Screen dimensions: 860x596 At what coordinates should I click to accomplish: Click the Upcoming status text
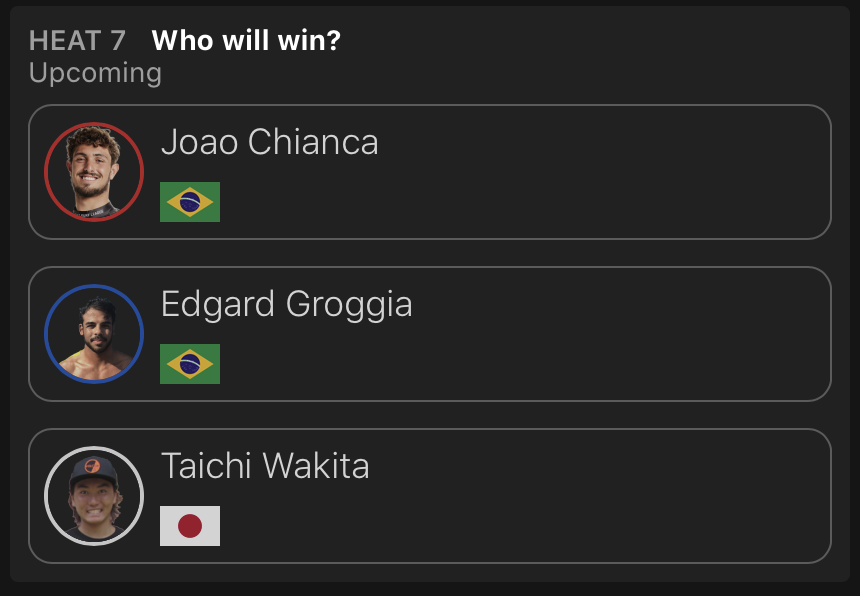pos(95,73)
